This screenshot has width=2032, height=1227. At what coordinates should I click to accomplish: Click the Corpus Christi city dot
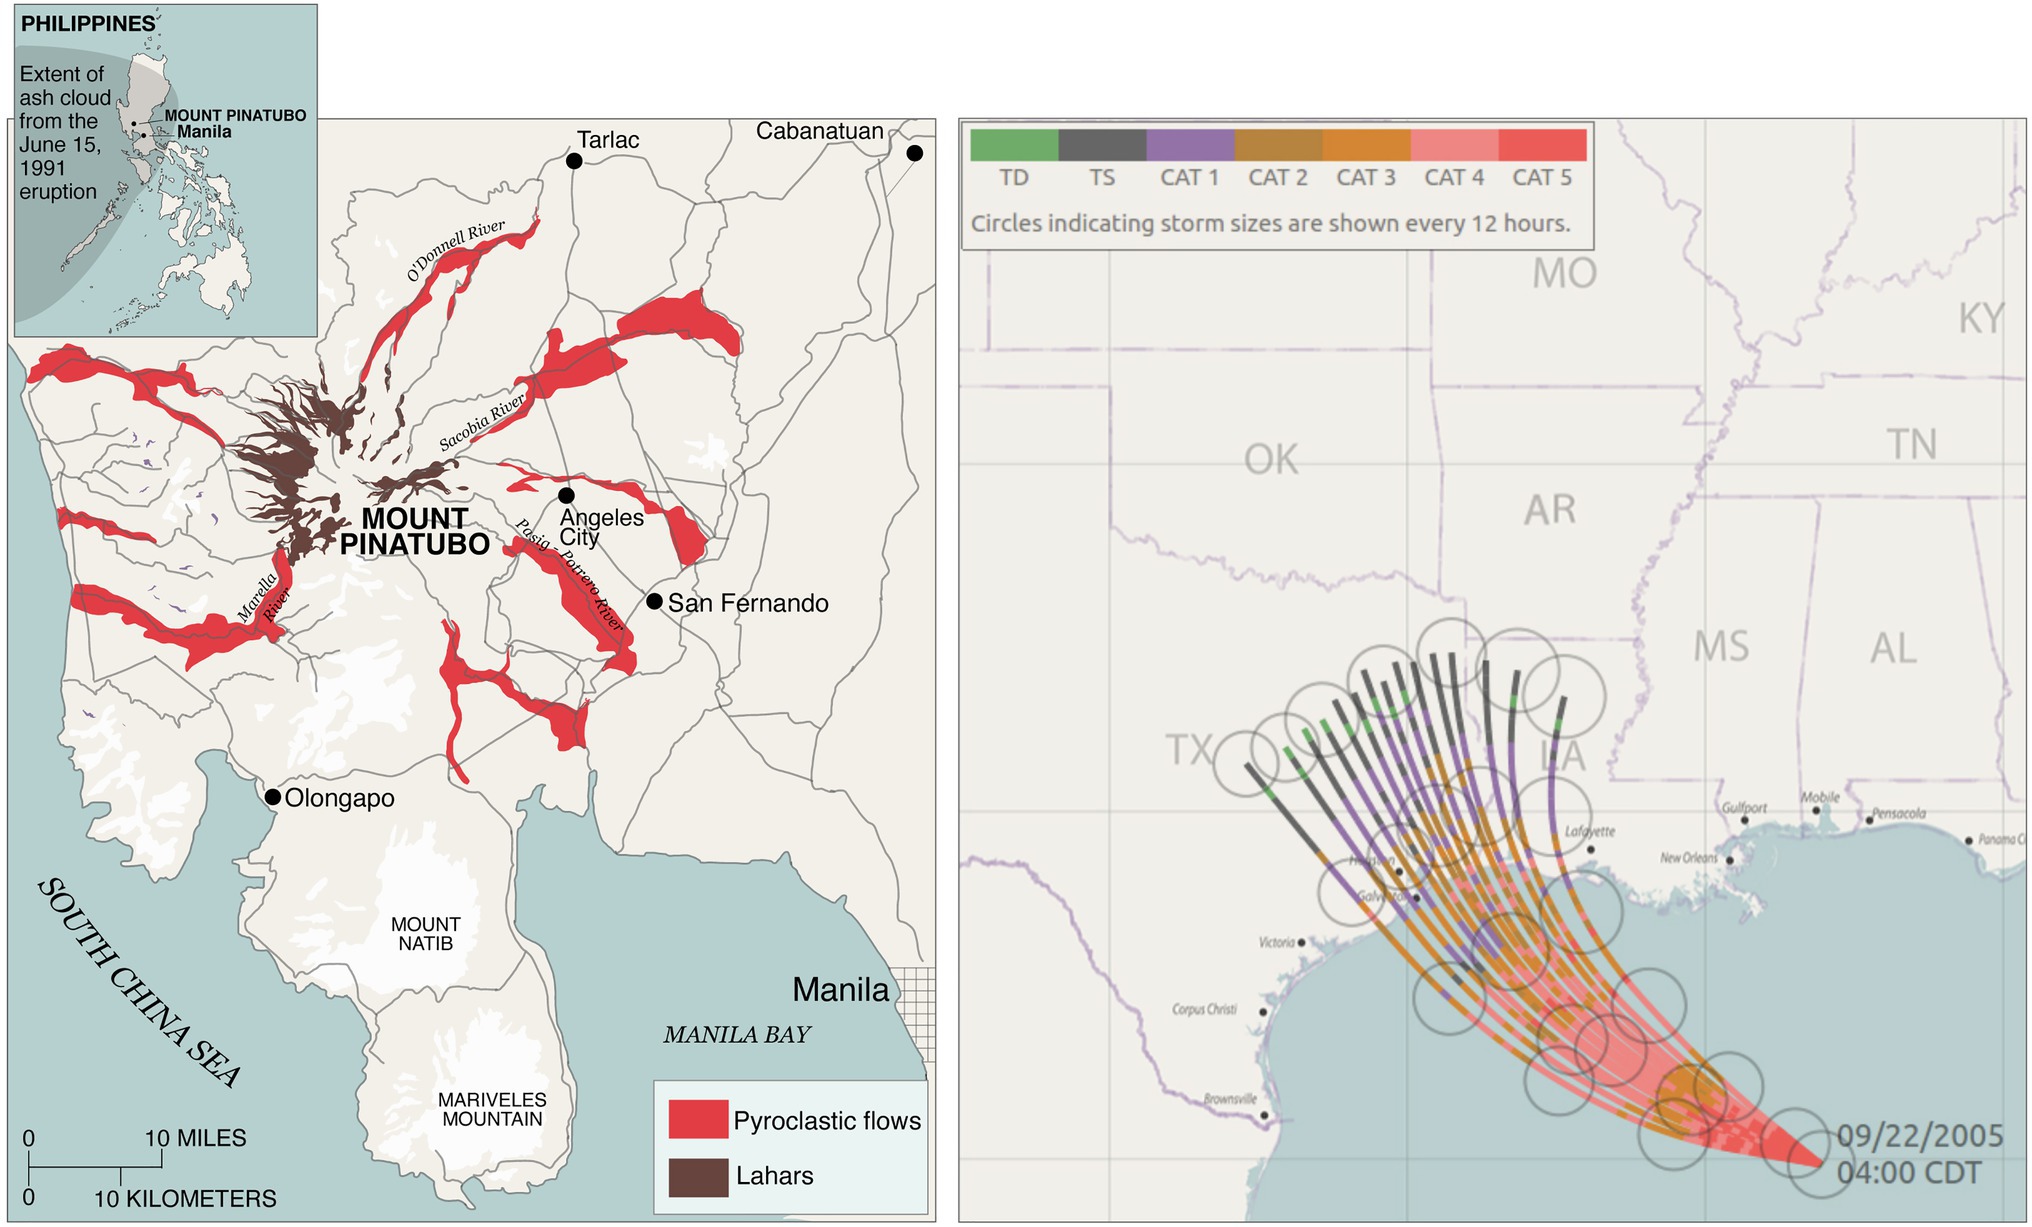point(1263,1012)
